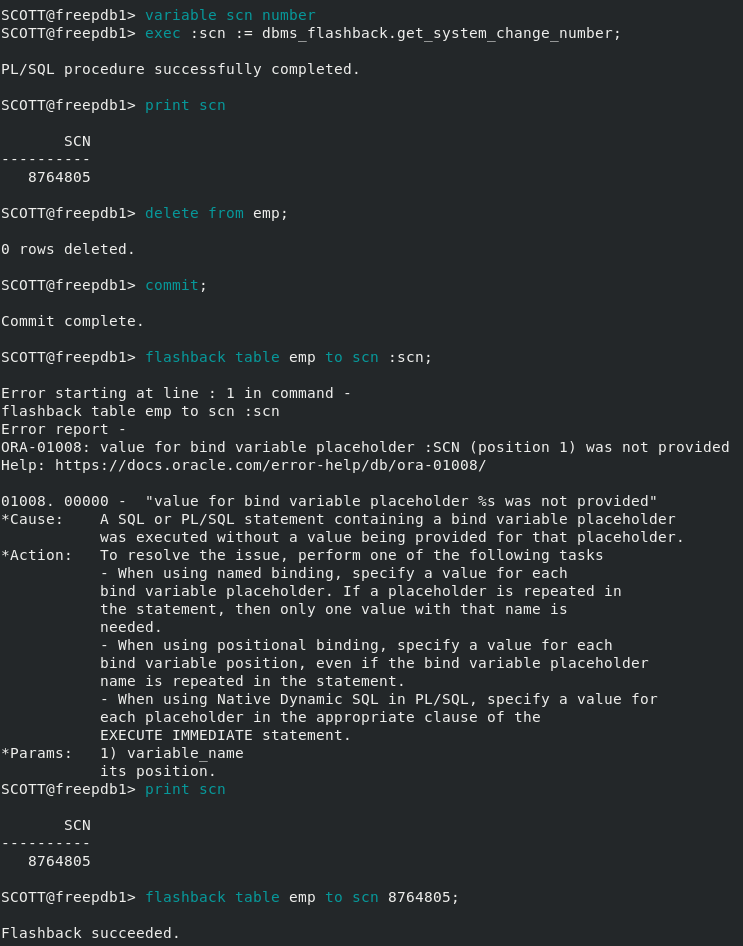Click the 'variable scn number' command line

[x=230, y=15]
